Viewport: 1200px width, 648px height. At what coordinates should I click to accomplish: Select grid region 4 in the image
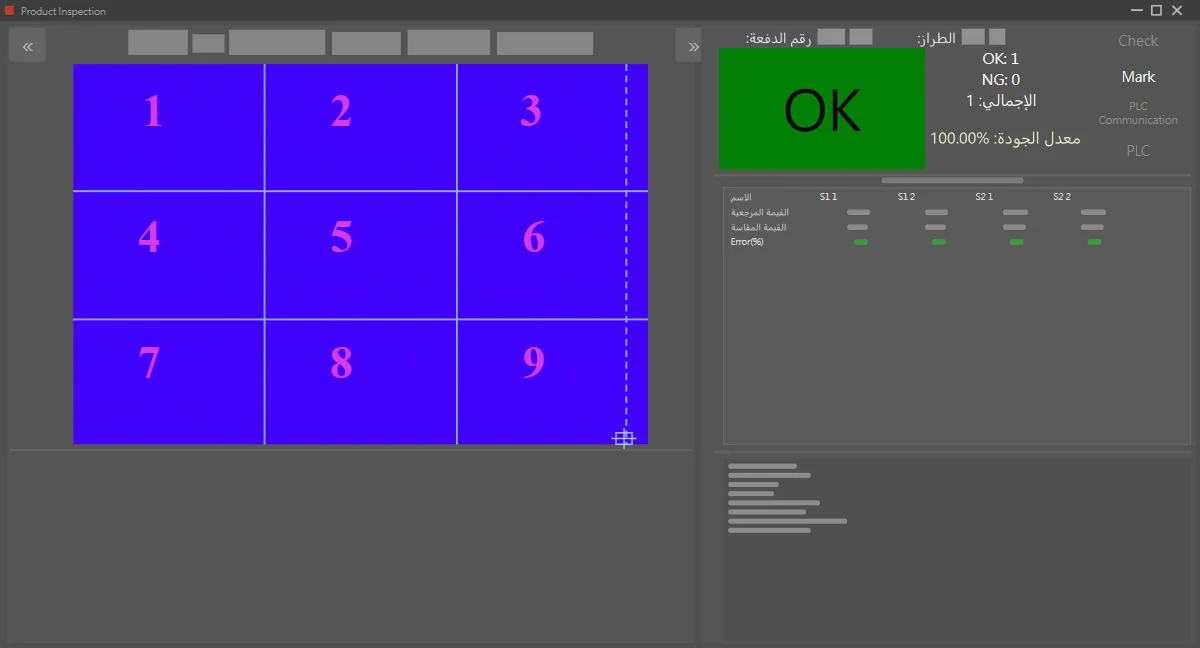(x=169, y=255)
